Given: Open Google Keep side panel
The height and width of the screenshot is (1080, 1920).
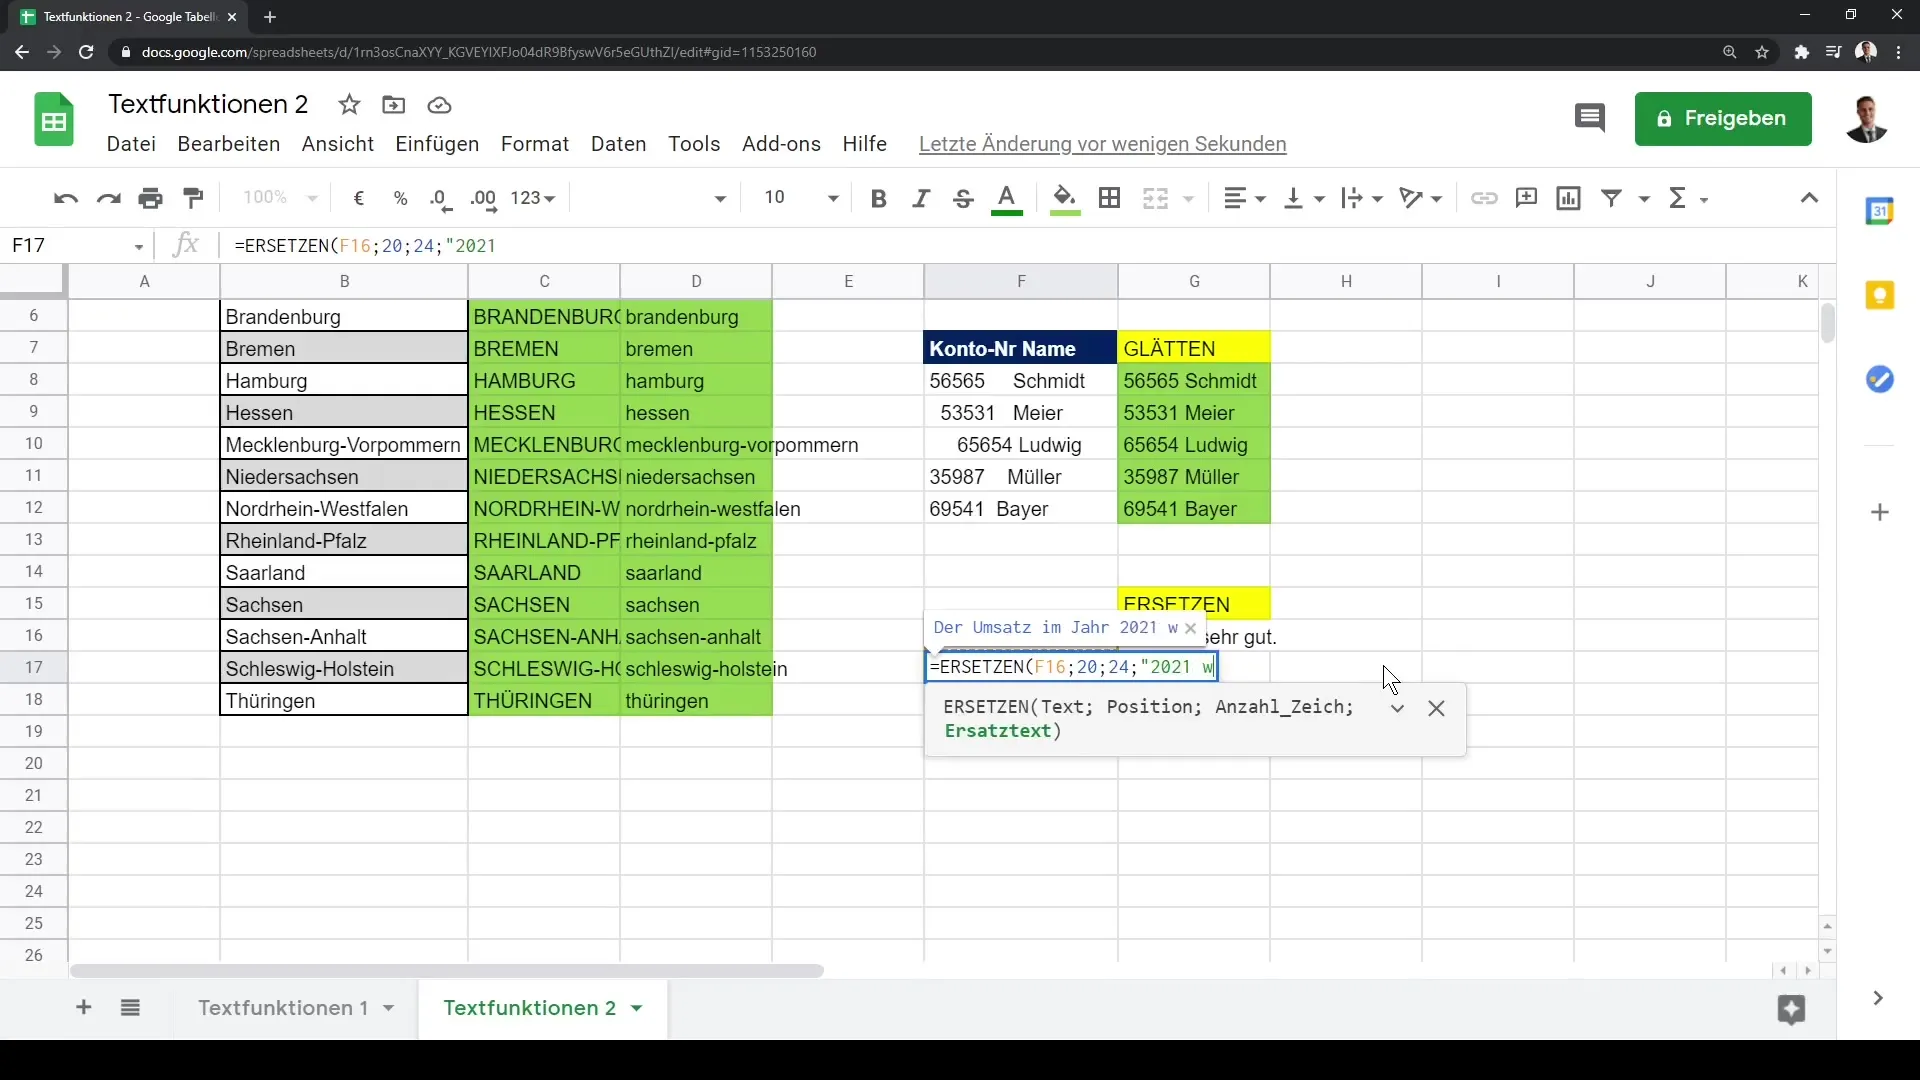Looking at the screenshot, I should [x=1880, y=295].
